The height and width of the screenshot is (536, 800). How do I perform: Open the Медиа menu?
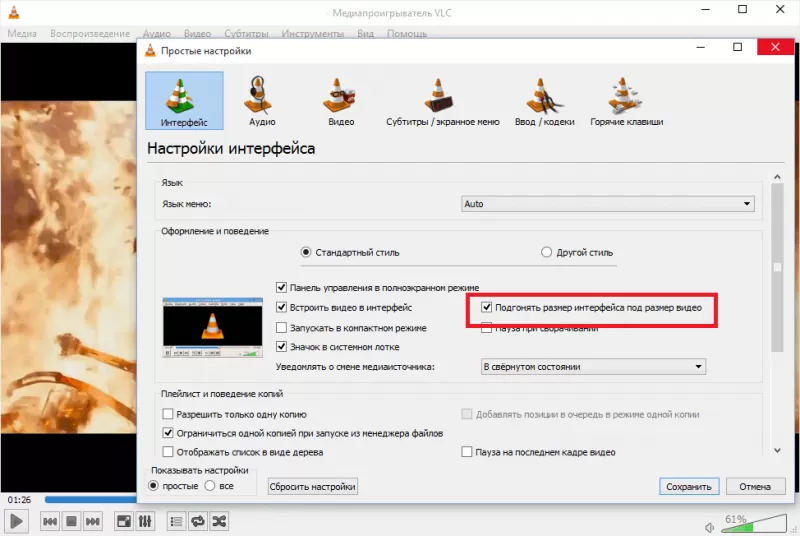(22, 34)
